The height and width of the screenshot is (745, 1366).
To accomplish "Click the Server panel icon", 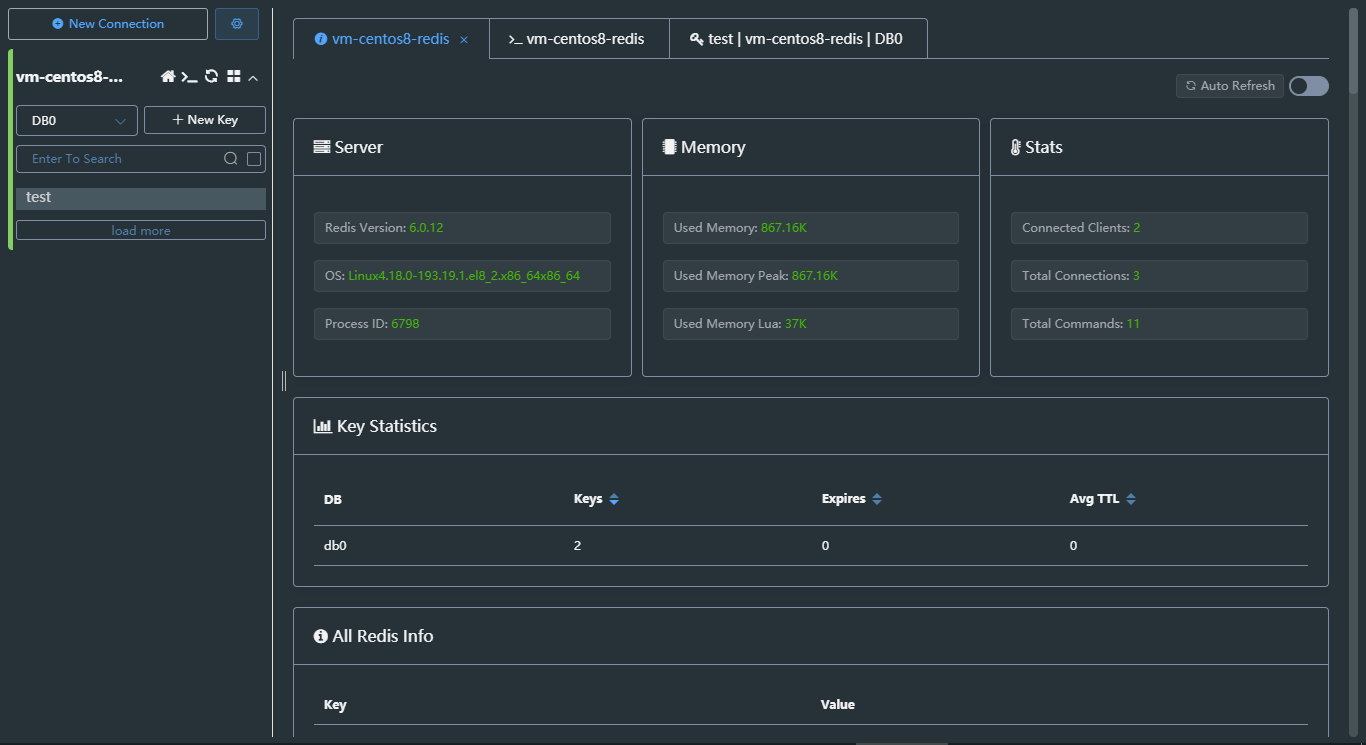I will [x=322, y=147].
